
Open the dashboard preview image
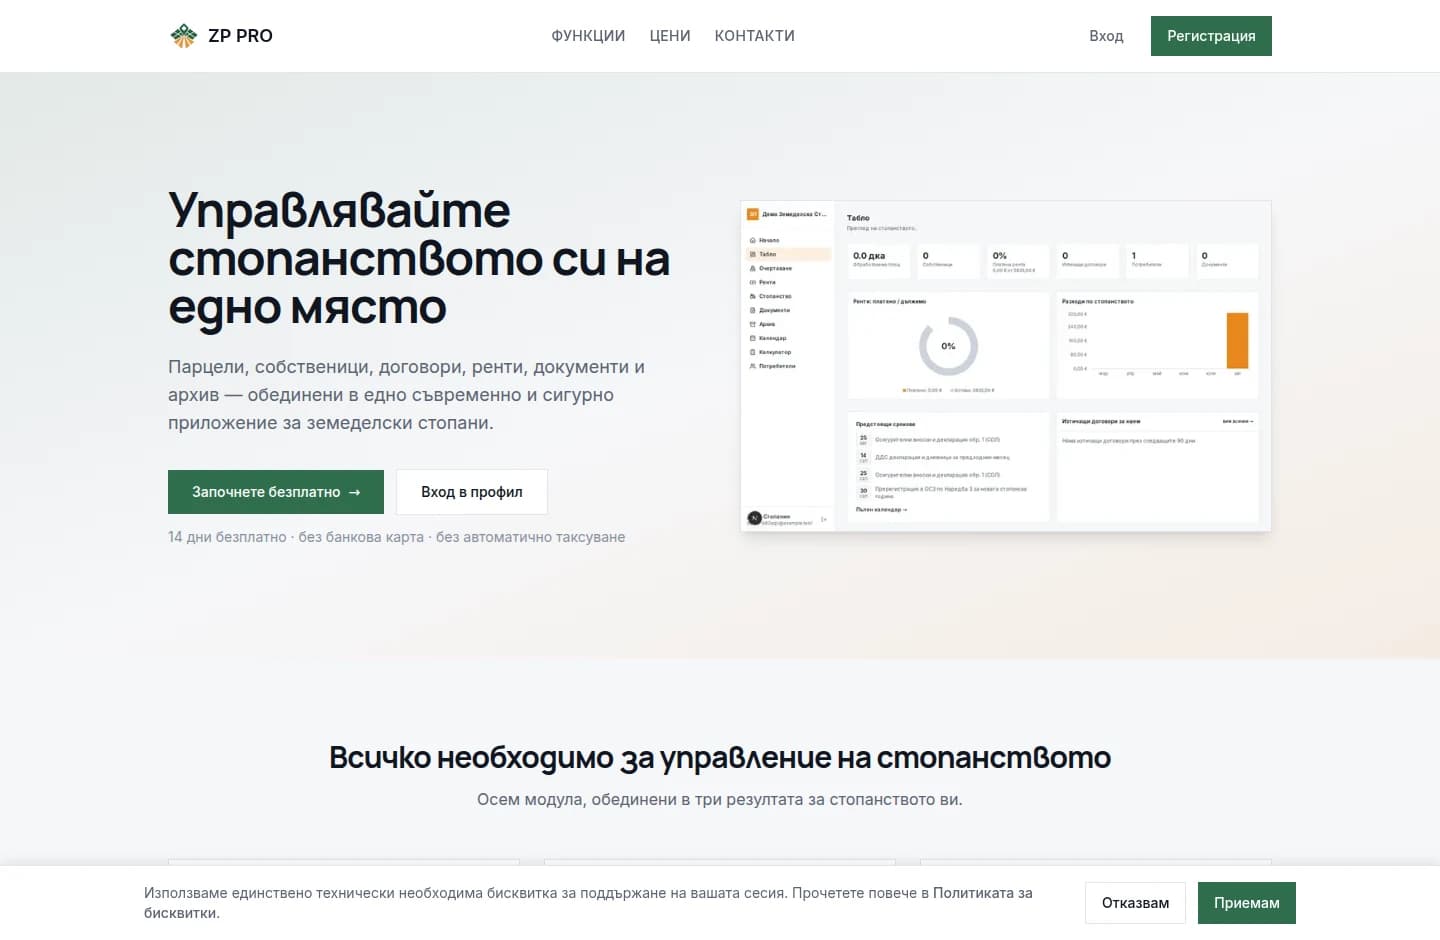[1006, 366]
